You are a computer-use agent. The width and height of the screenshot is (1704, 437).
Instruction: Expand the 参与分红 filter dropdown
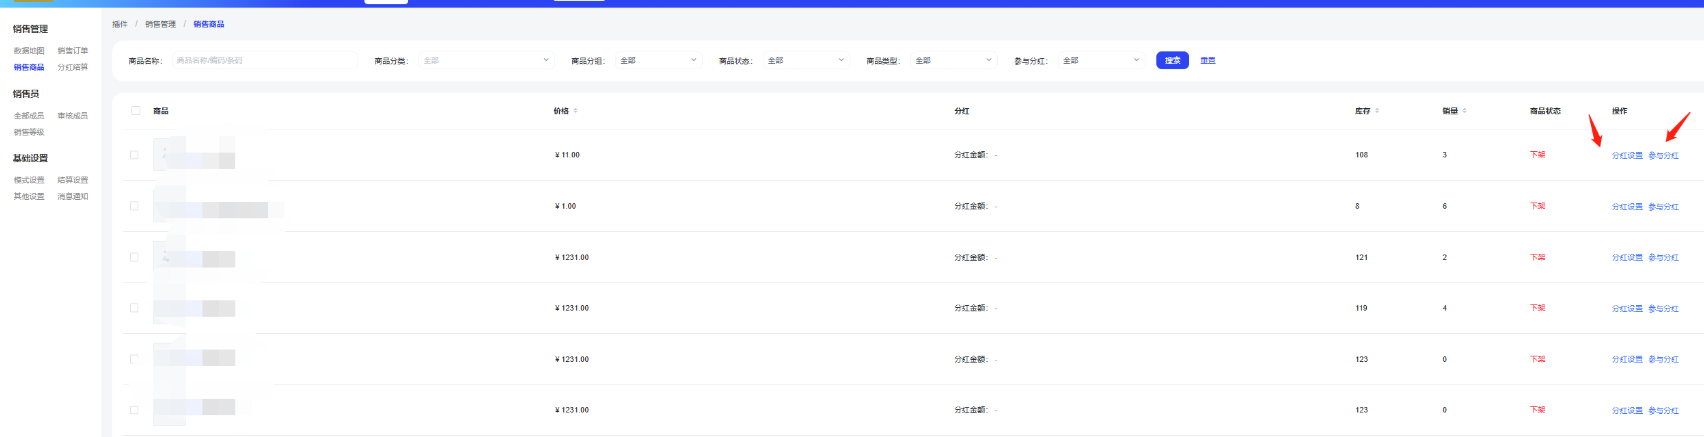click(x=1100, y=61)
